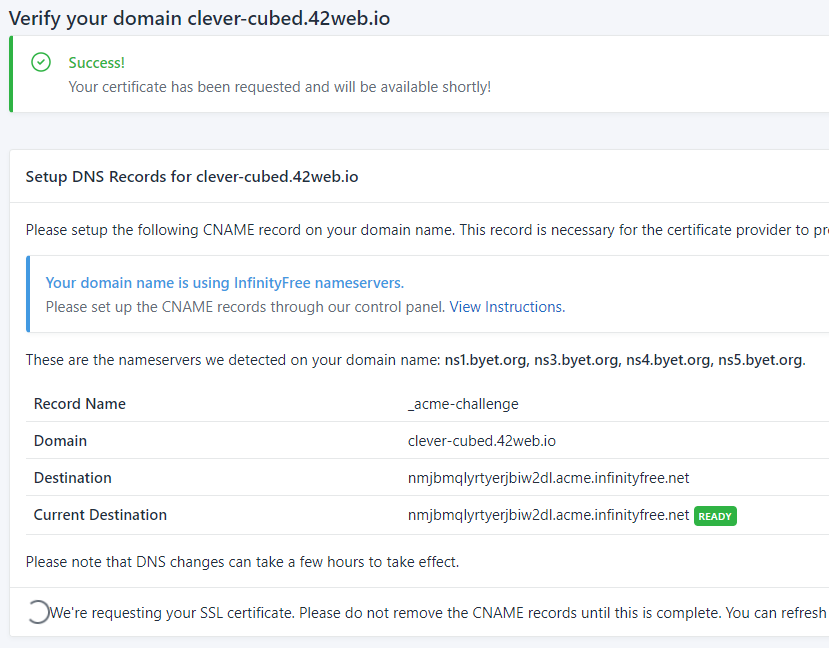
Task: Click the green success checkmark icon
Action: [x=41, y=63]
